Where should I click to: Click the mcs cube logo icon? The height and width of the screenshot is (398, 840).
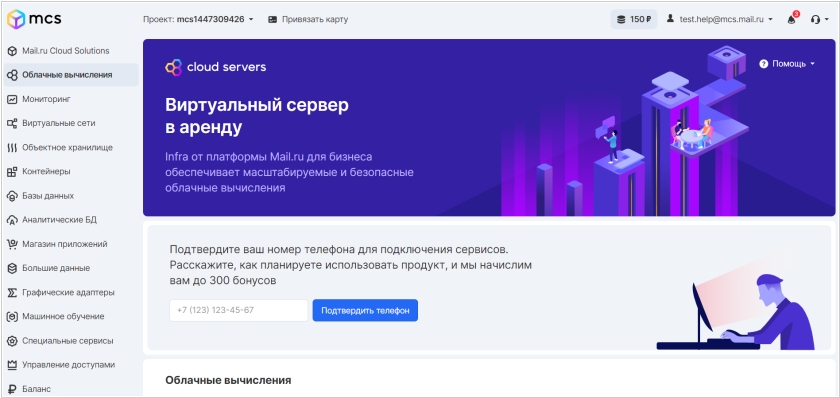pos(16,19)
